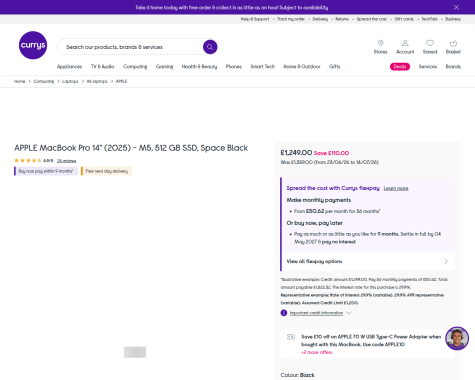The height and width of the screenshot is (380, 475).
Task: Open the Services menu
Action: click(428, 67)
